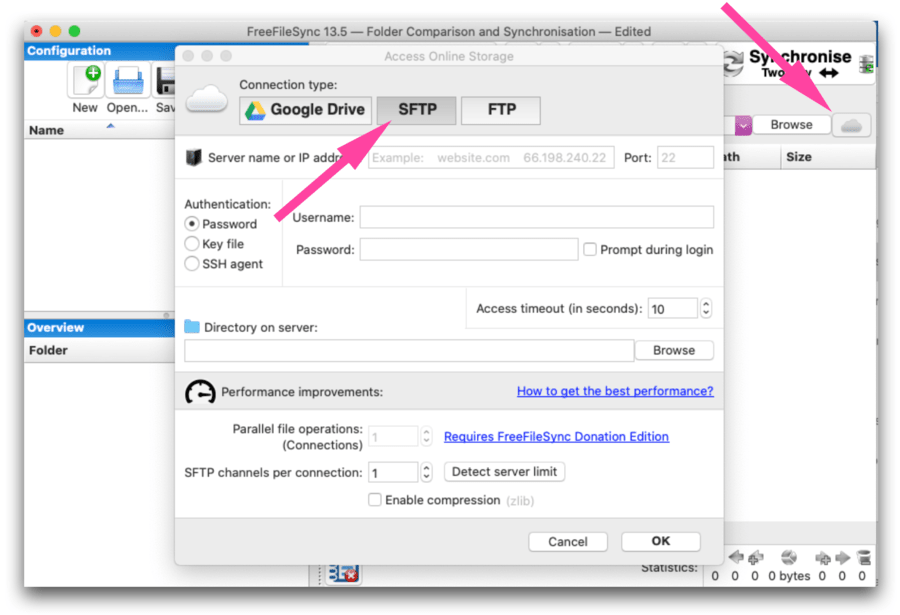Screen dimensions: 900x615
Task: Enable the Prompt during login checkbox
Action: (590, 249)
